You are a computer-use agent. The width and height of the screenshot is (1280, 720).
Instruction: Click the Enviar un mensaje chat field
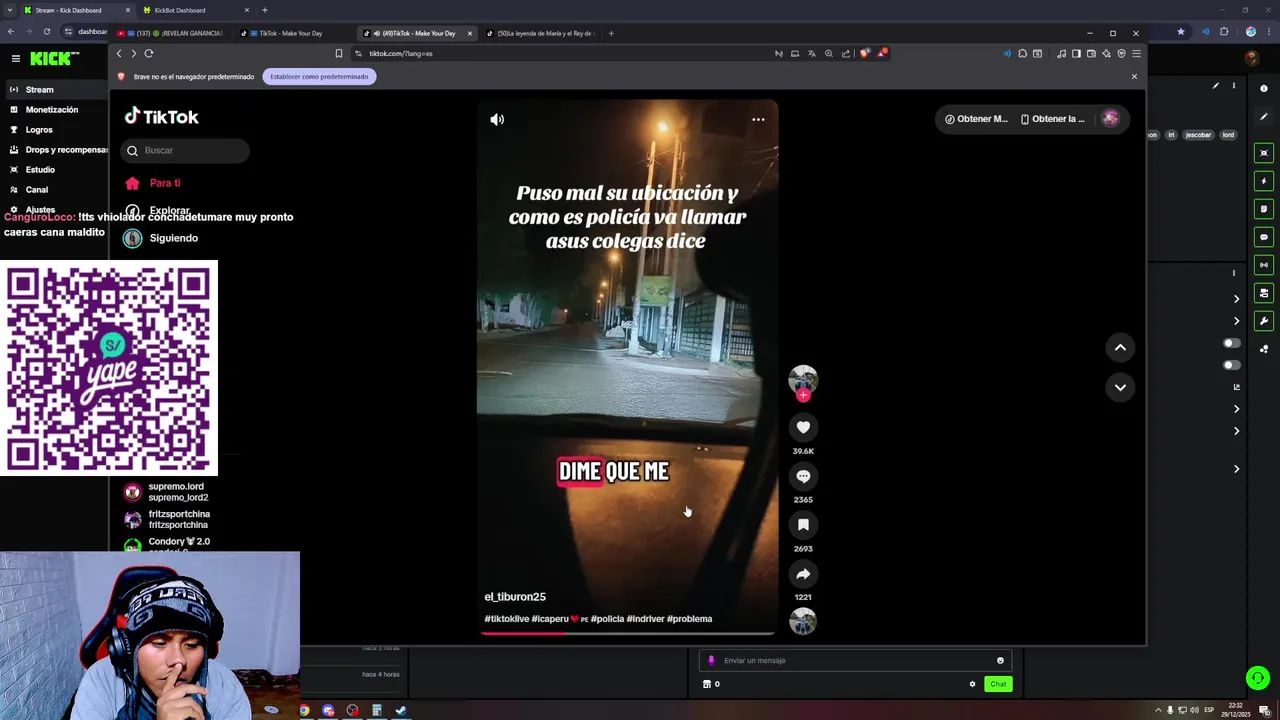pos(855,660)
